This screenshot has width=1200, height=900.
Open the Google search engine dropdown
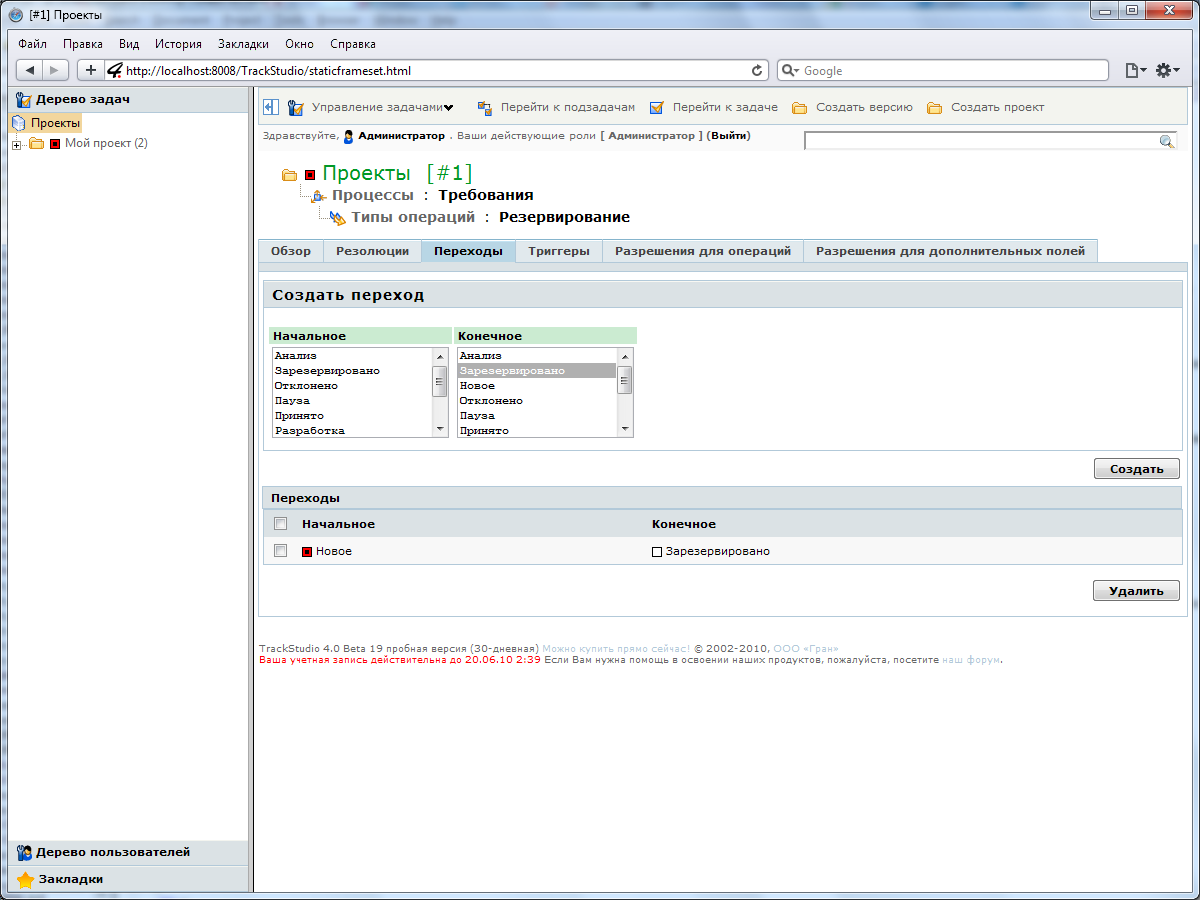pyautogui.click(x=790, y=71)
